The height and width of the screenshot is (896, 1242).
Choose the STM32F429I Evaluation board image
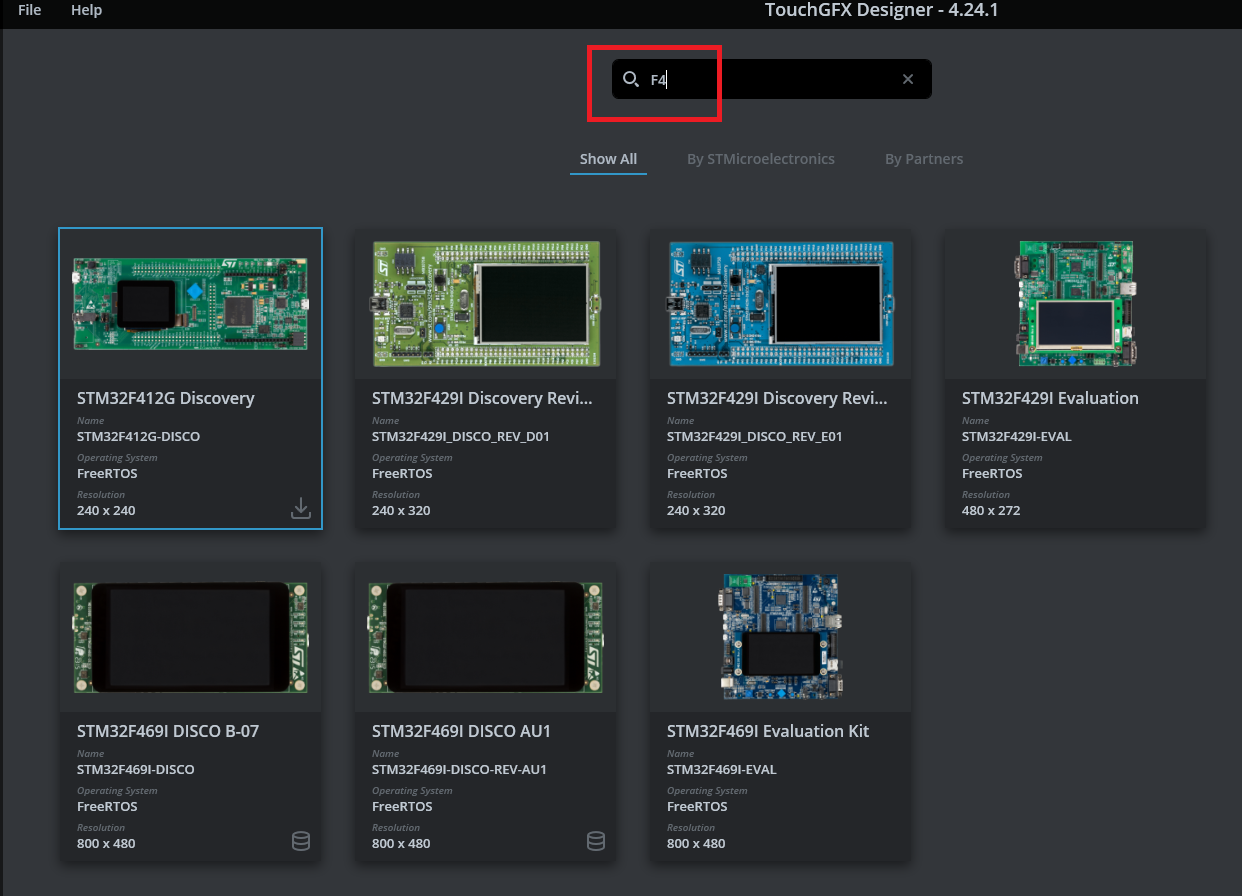tap(1076, 304)
